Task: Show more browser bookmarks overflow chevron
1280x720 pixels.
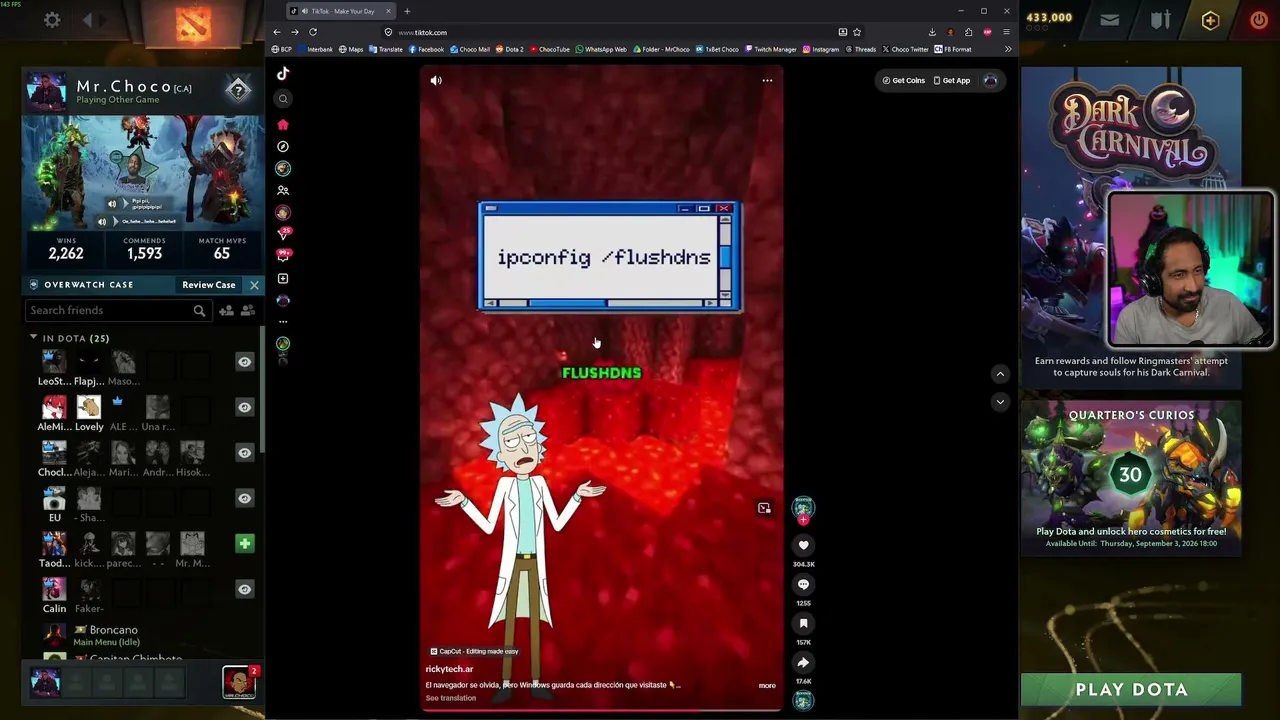Action: pyautogui.click(x=1008, y=49)
